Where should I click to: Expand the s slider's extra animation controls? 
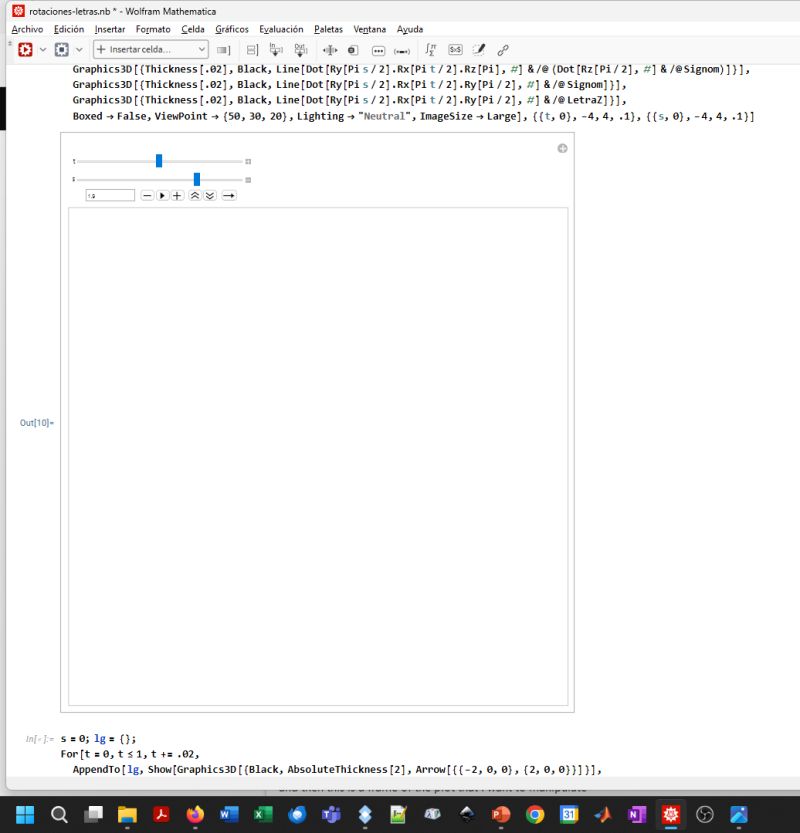pyautogui.click(x=248, y=179)
